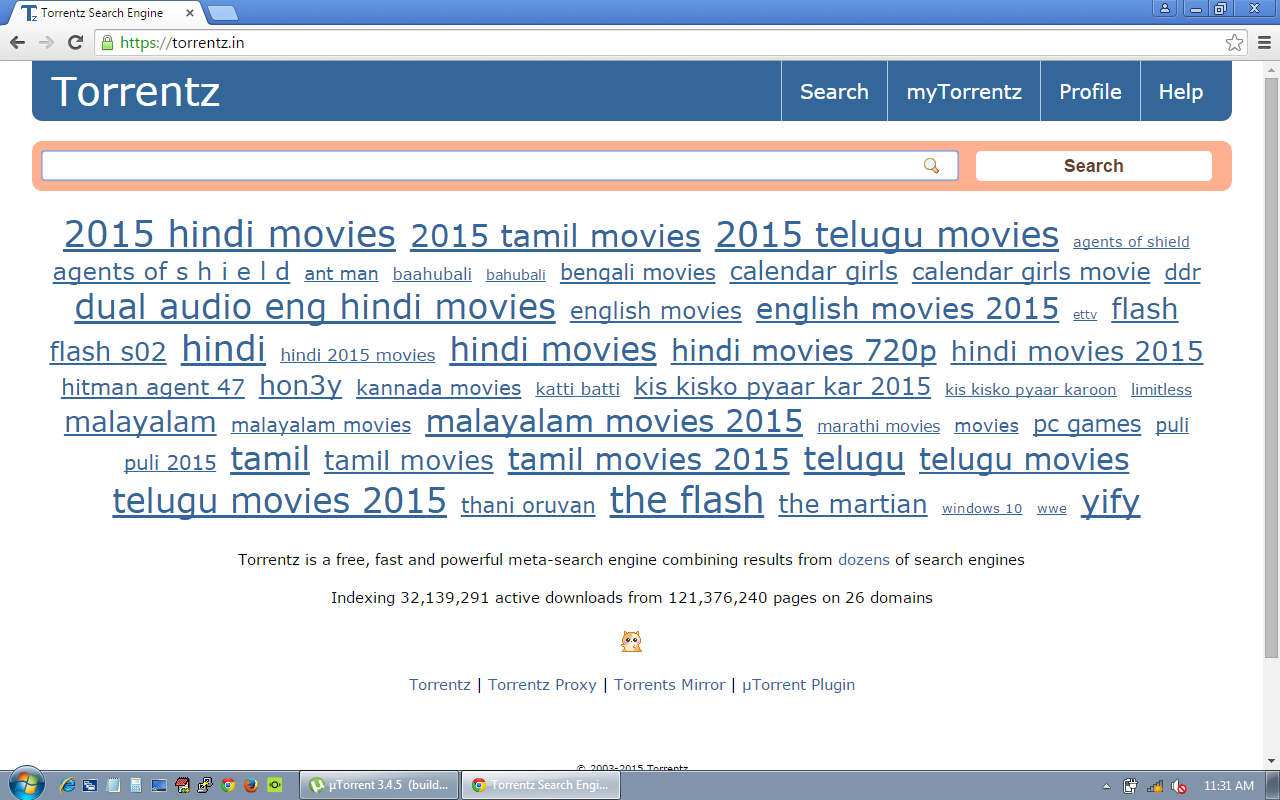The image size is (1280, 800).
Task: Bookmark this page with the star icon
Action: pos(1235,43)
